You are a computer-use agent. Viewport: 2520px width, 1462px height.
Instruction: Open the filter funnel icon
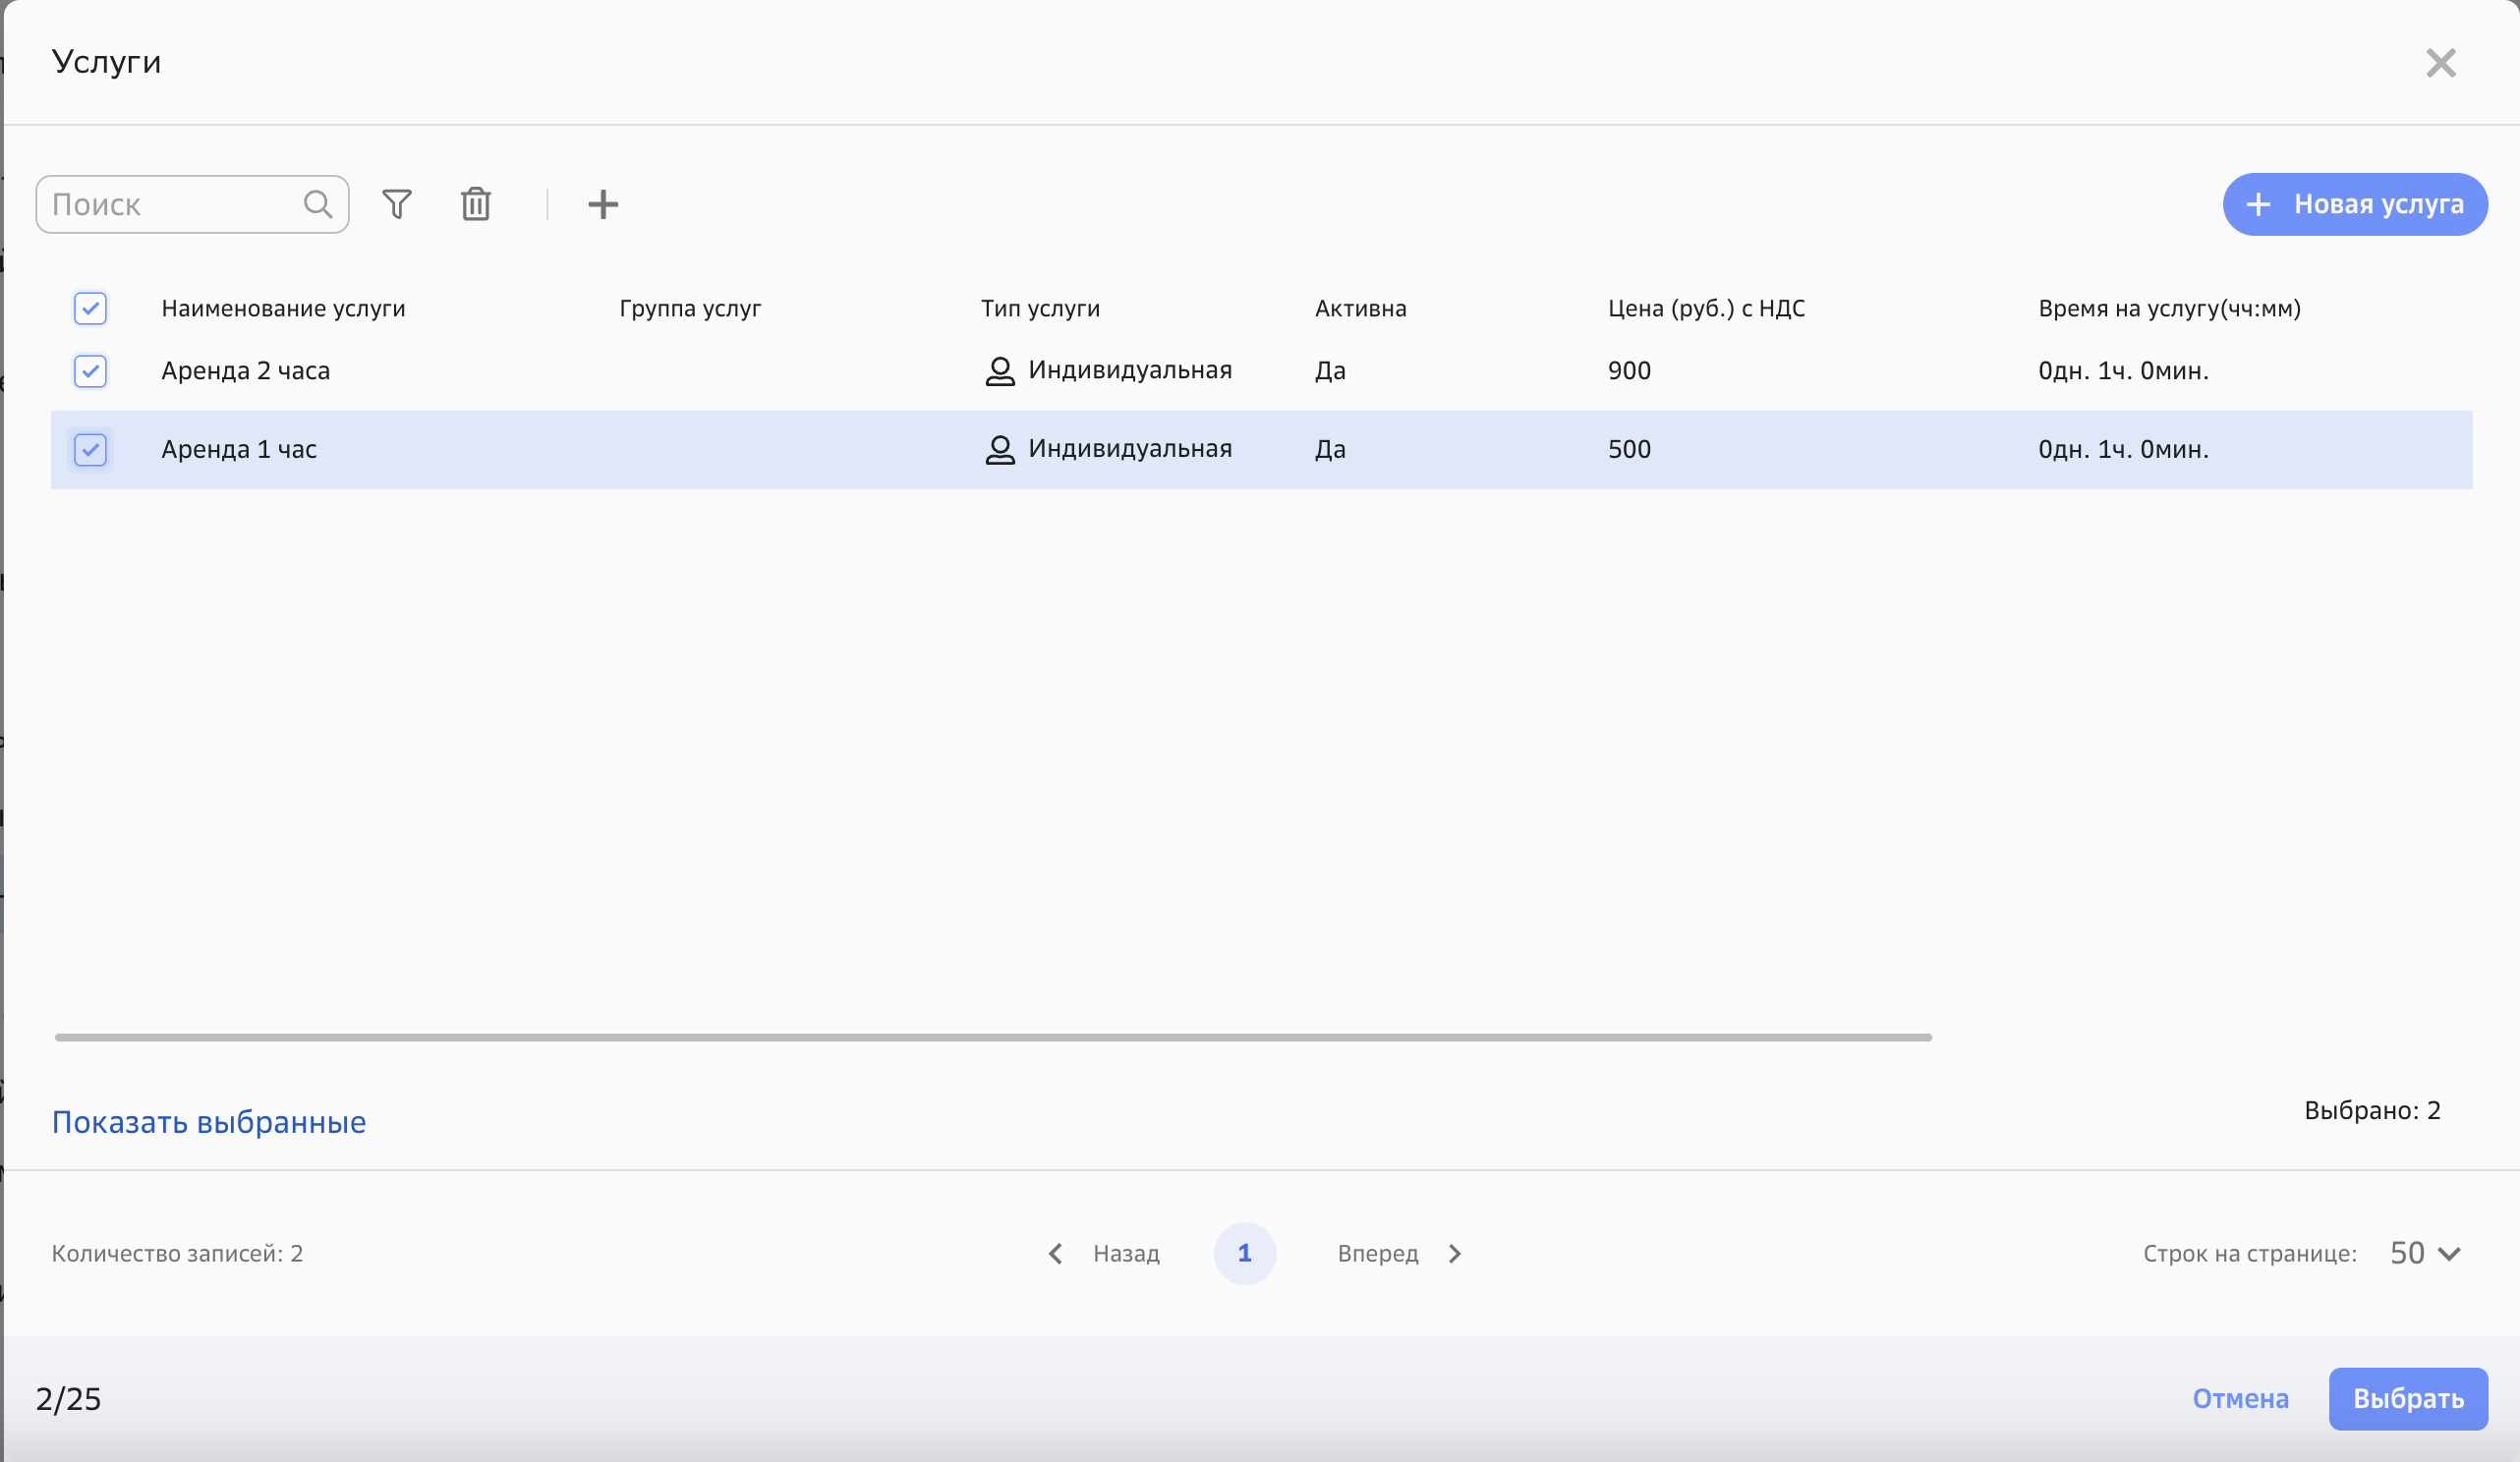pyautogui.click(x=397, y=204)
